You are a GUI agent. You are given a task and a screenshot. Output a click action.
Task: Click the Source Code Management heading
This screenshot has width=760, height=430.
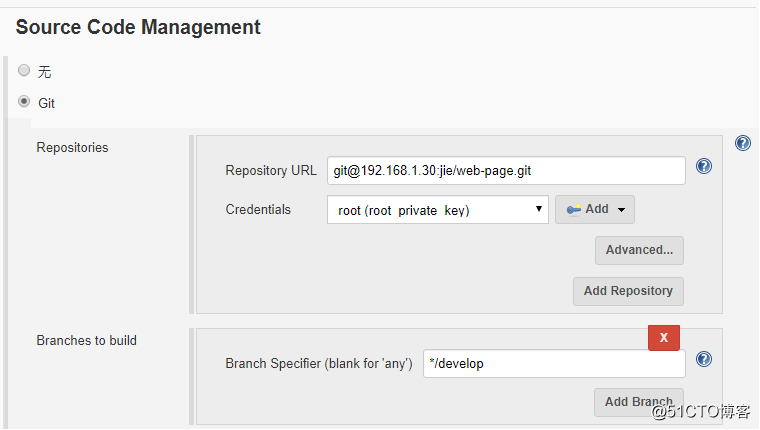[138, 28]
